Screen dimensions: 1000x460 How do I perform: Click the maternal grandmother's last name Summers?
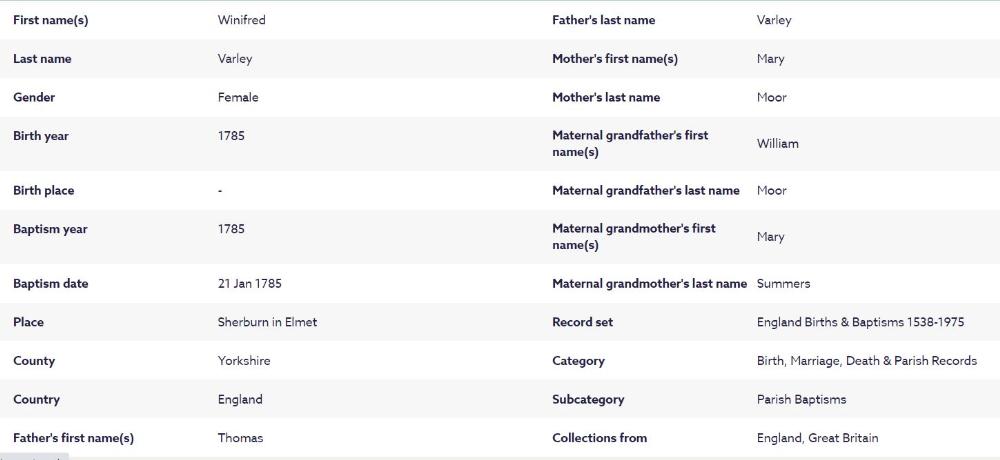[x=783, y=284]
